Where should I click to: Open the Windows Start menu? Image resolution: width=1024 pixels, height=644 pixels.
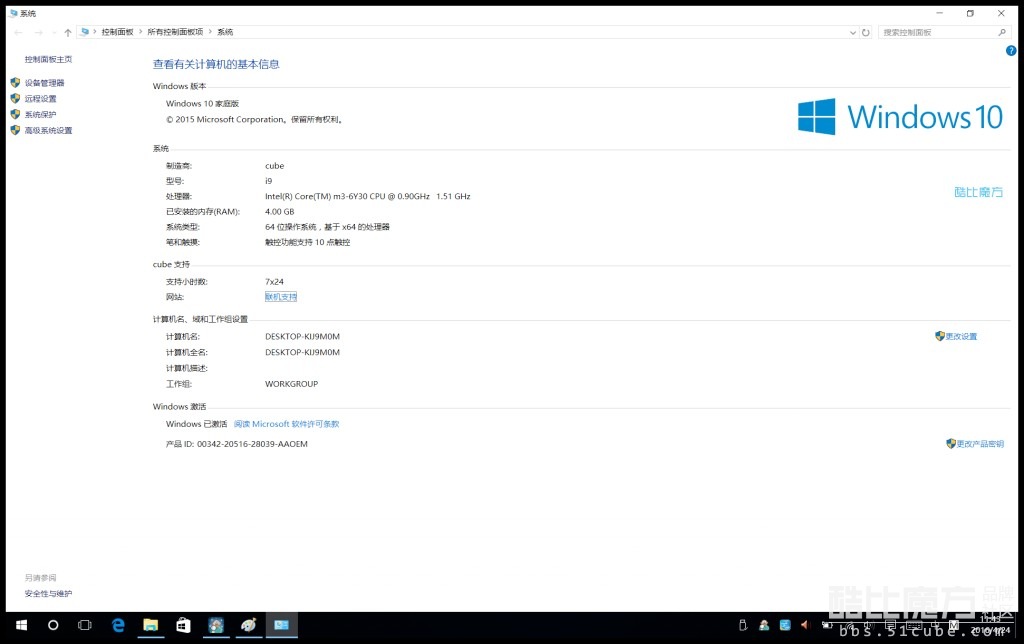point(19,625)
